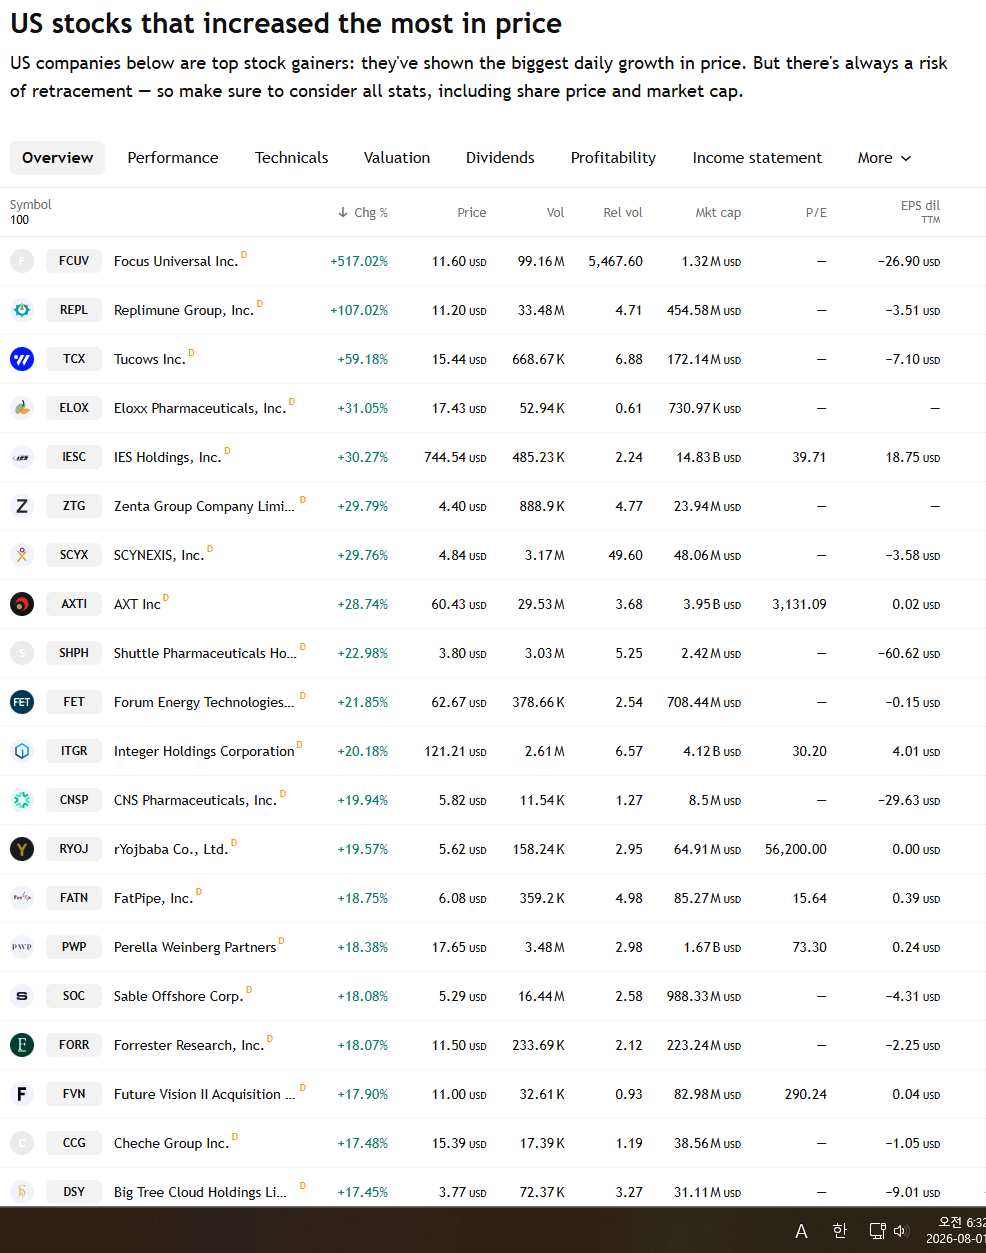The width and height of the screenshot is (986, 1253).
Task: Toggle the Korean input language indicator
Action: [x=840, y=1231]
